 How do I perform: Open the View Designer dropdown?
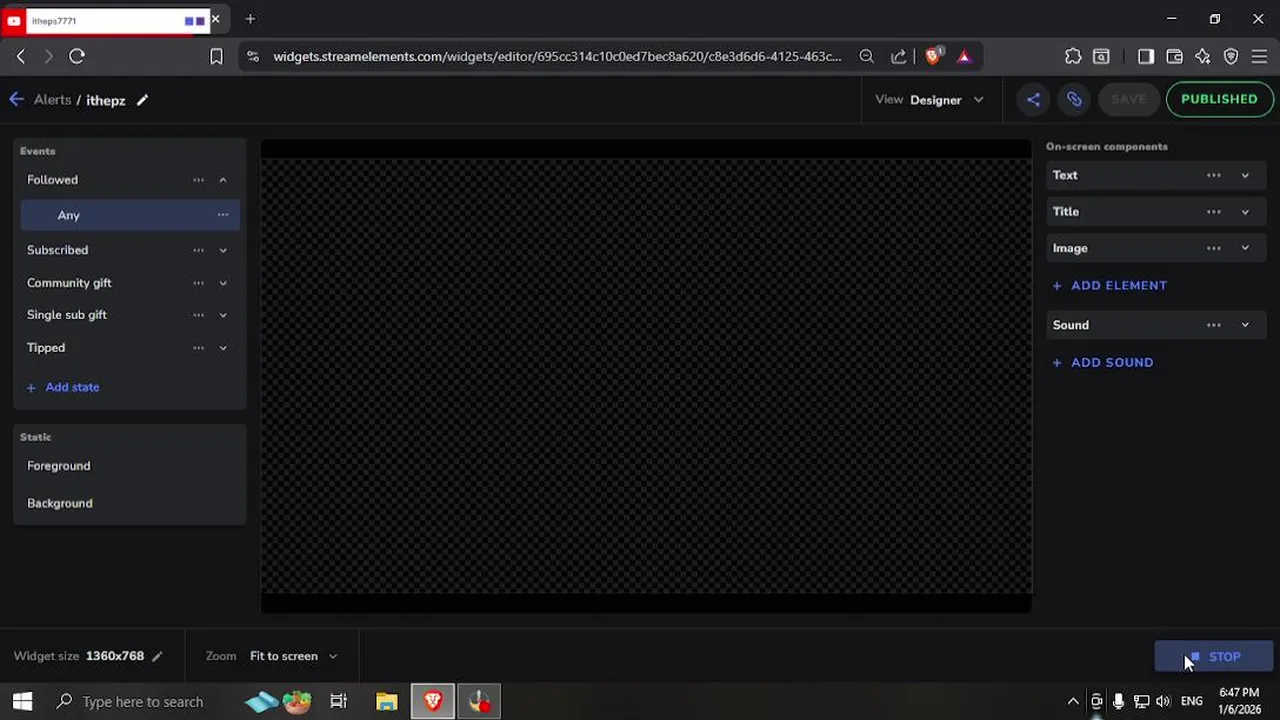coord(929,100)
